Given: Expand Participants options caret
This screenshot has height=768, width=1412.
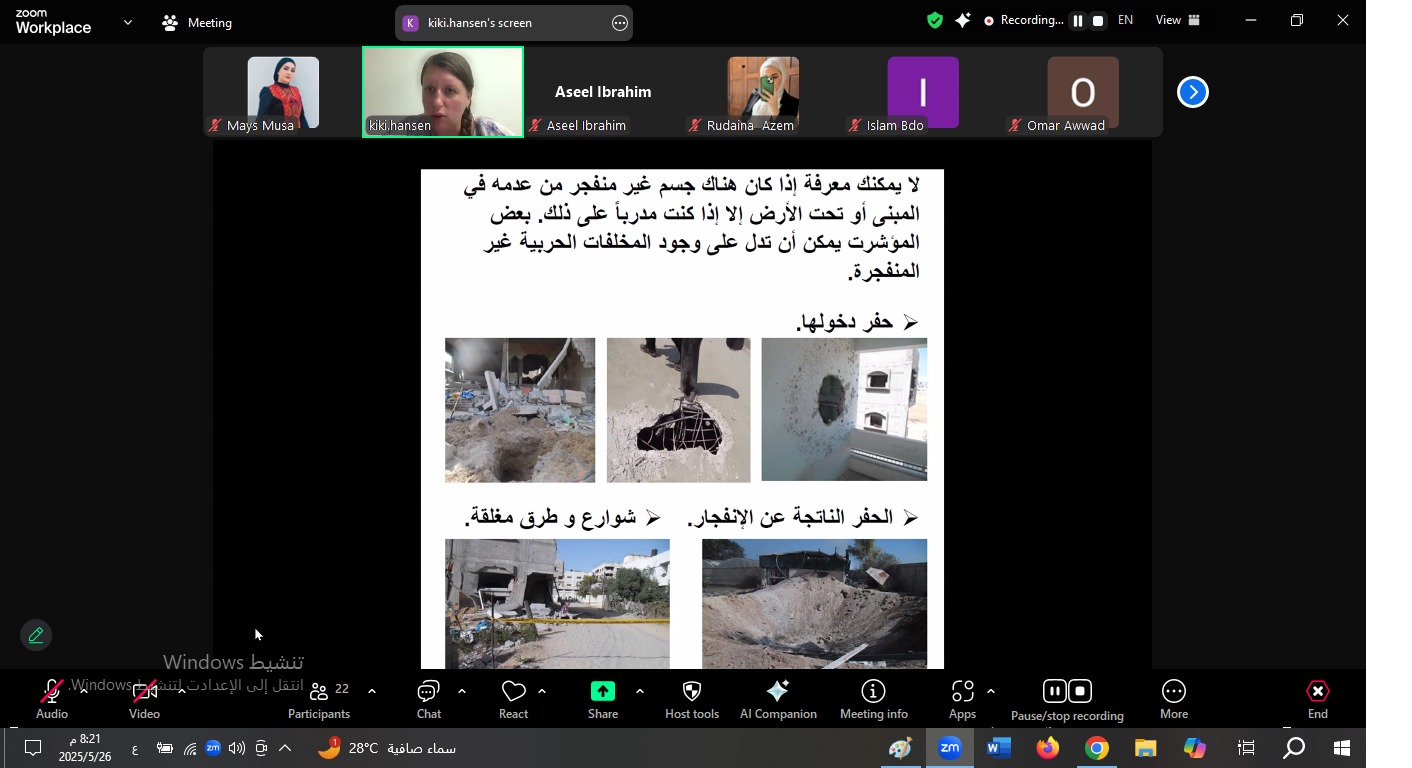Looking at the screenshot, I should pyautogui.click(x=372, y=691).
